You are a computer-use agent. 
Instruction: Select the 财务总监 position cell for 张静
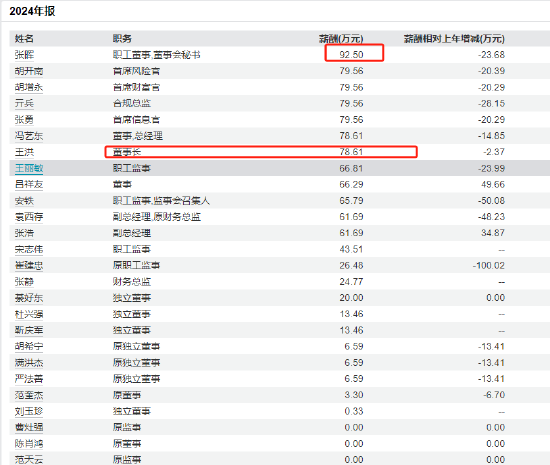[132, 282]
